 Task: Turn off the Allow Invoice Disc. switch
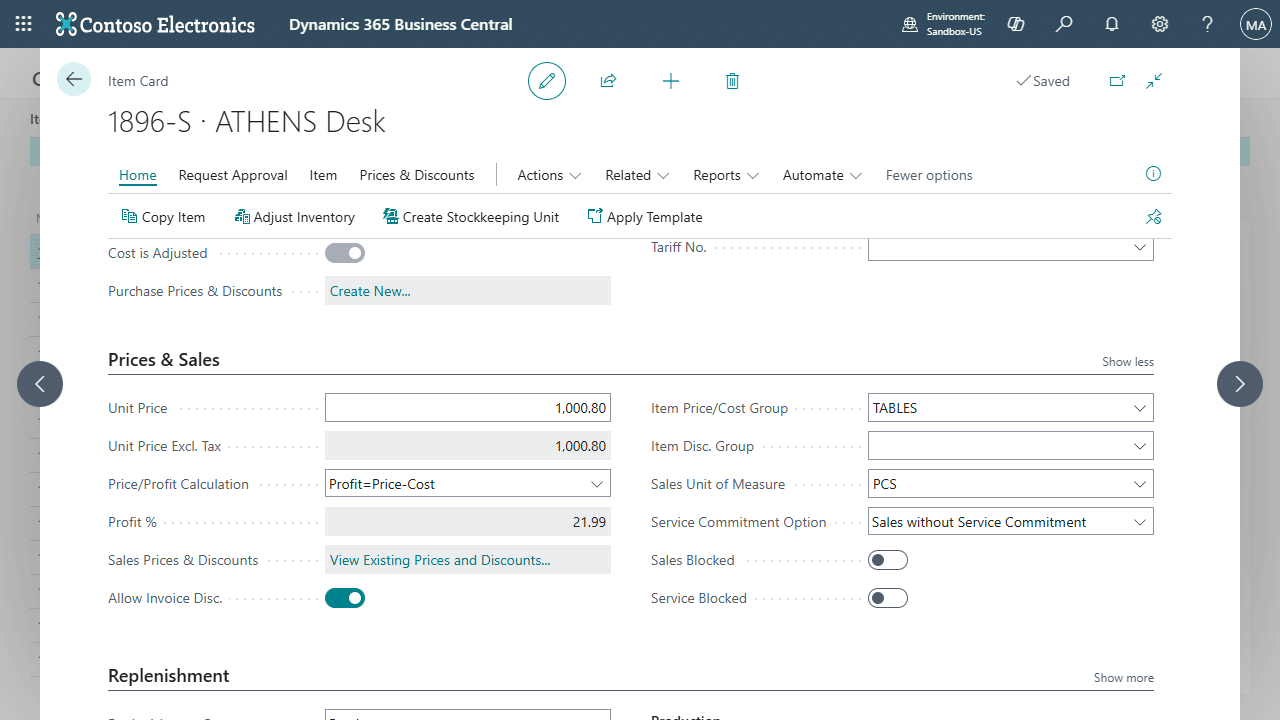click(345, 598)
